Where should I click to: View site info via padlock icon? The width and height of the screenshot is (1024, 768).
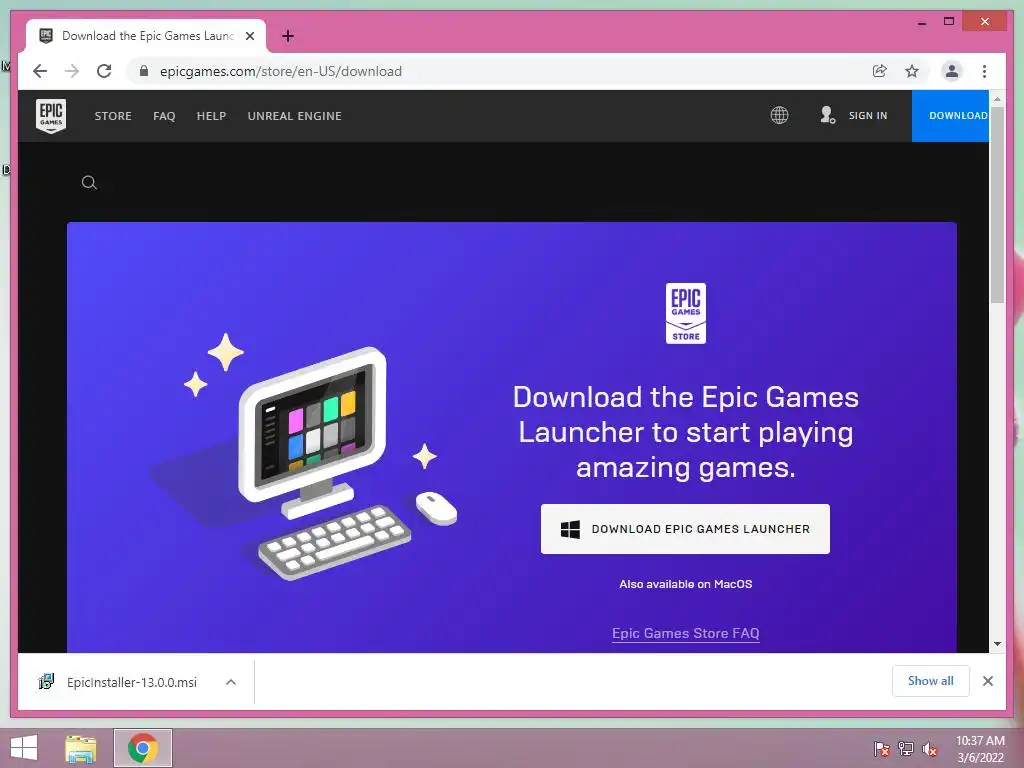(x=144, y=71)
